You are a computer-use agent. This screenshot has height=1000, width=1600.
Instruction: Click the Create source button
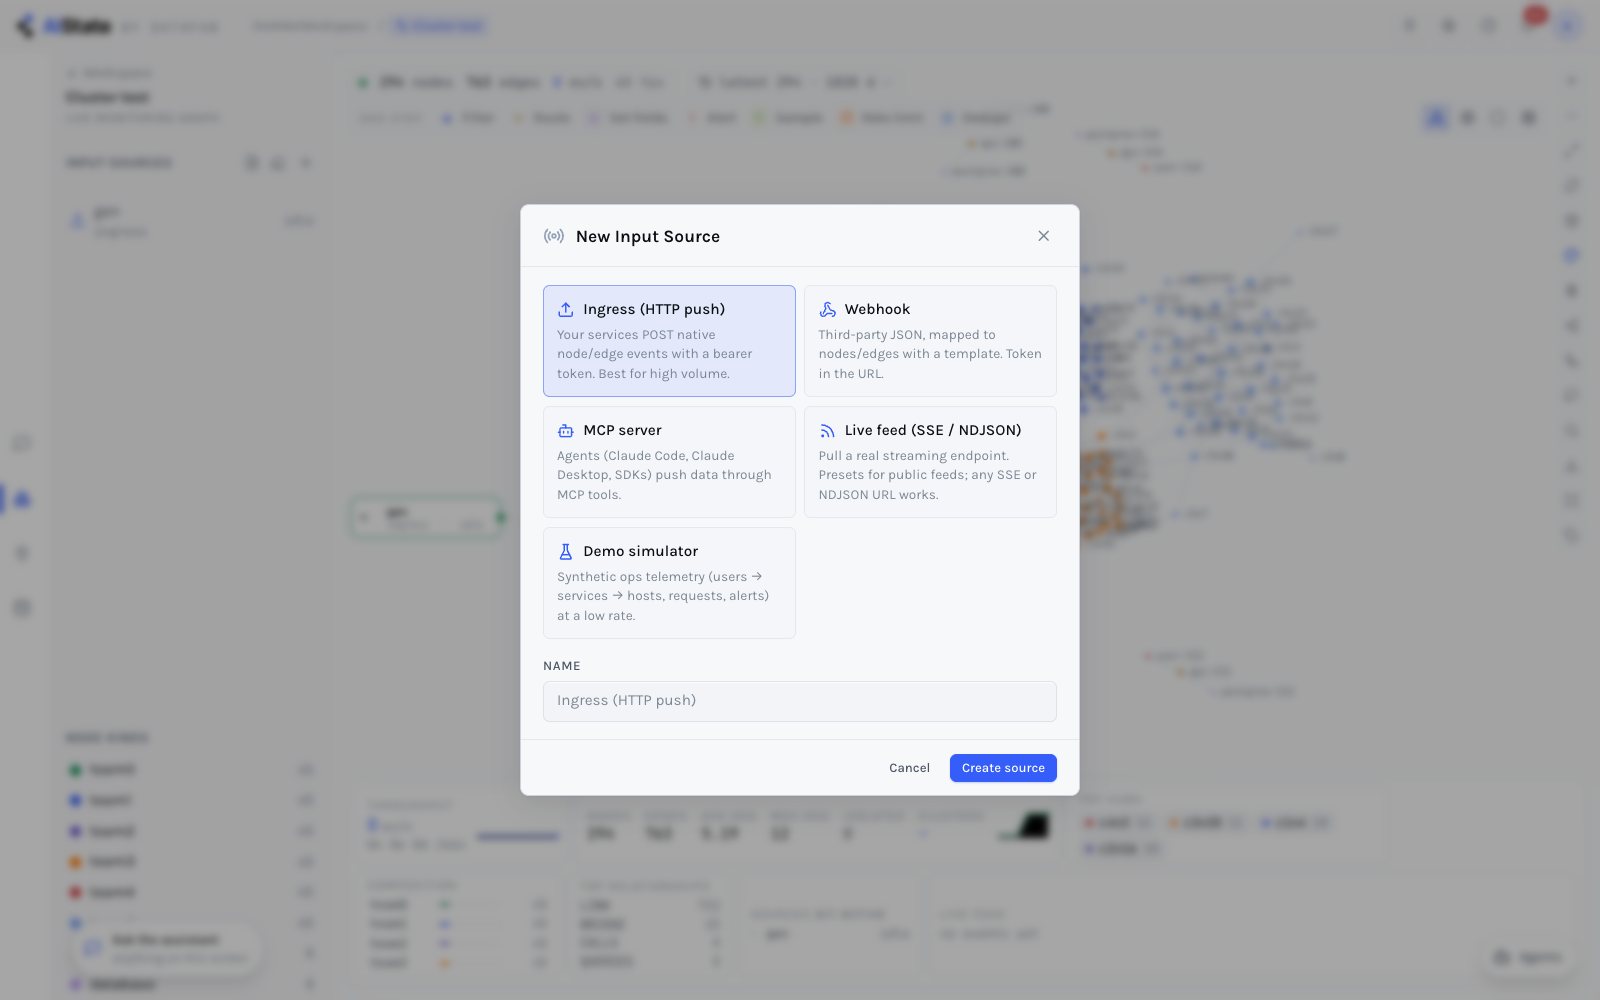point(1003,768)
